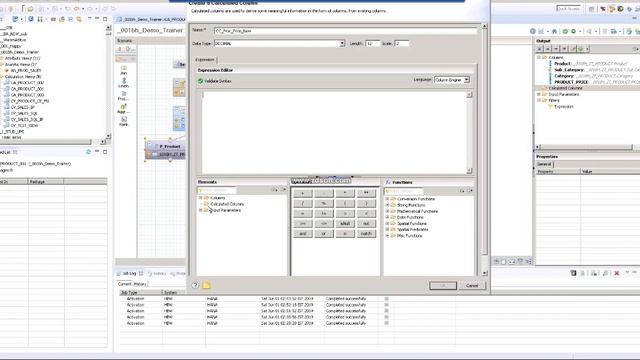Select the Join node in Scenario palette

[124, 70]
